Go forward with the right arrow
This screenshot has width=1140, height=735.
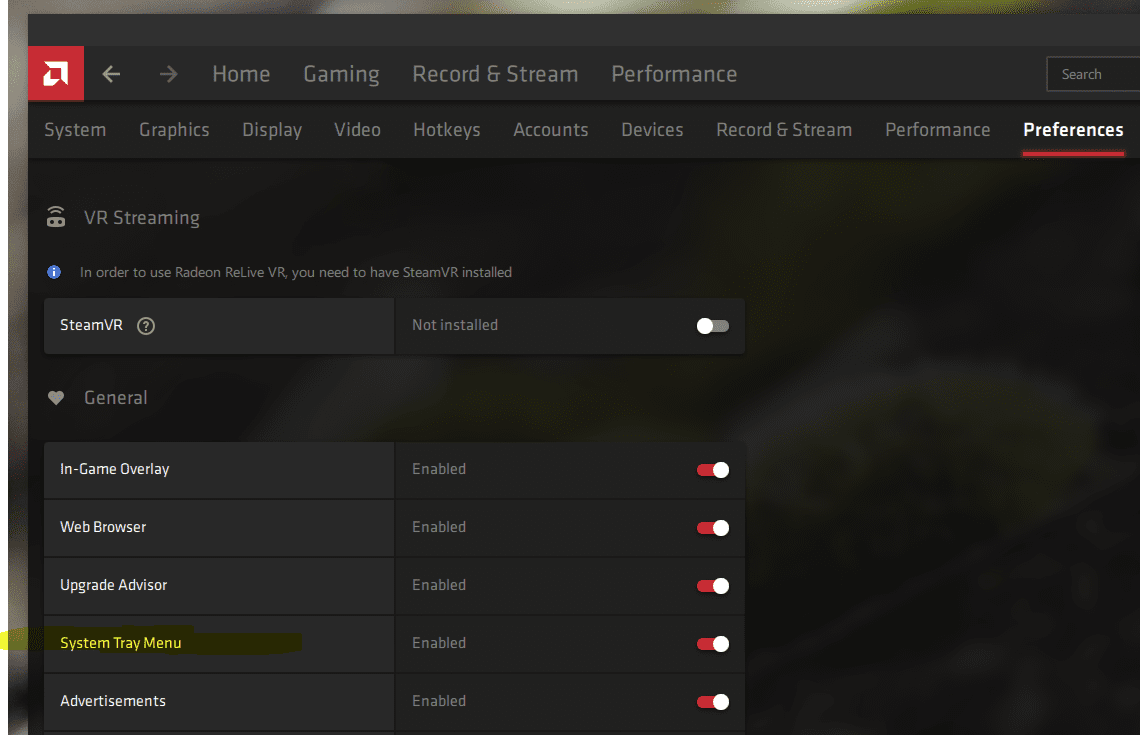(168, 74)
